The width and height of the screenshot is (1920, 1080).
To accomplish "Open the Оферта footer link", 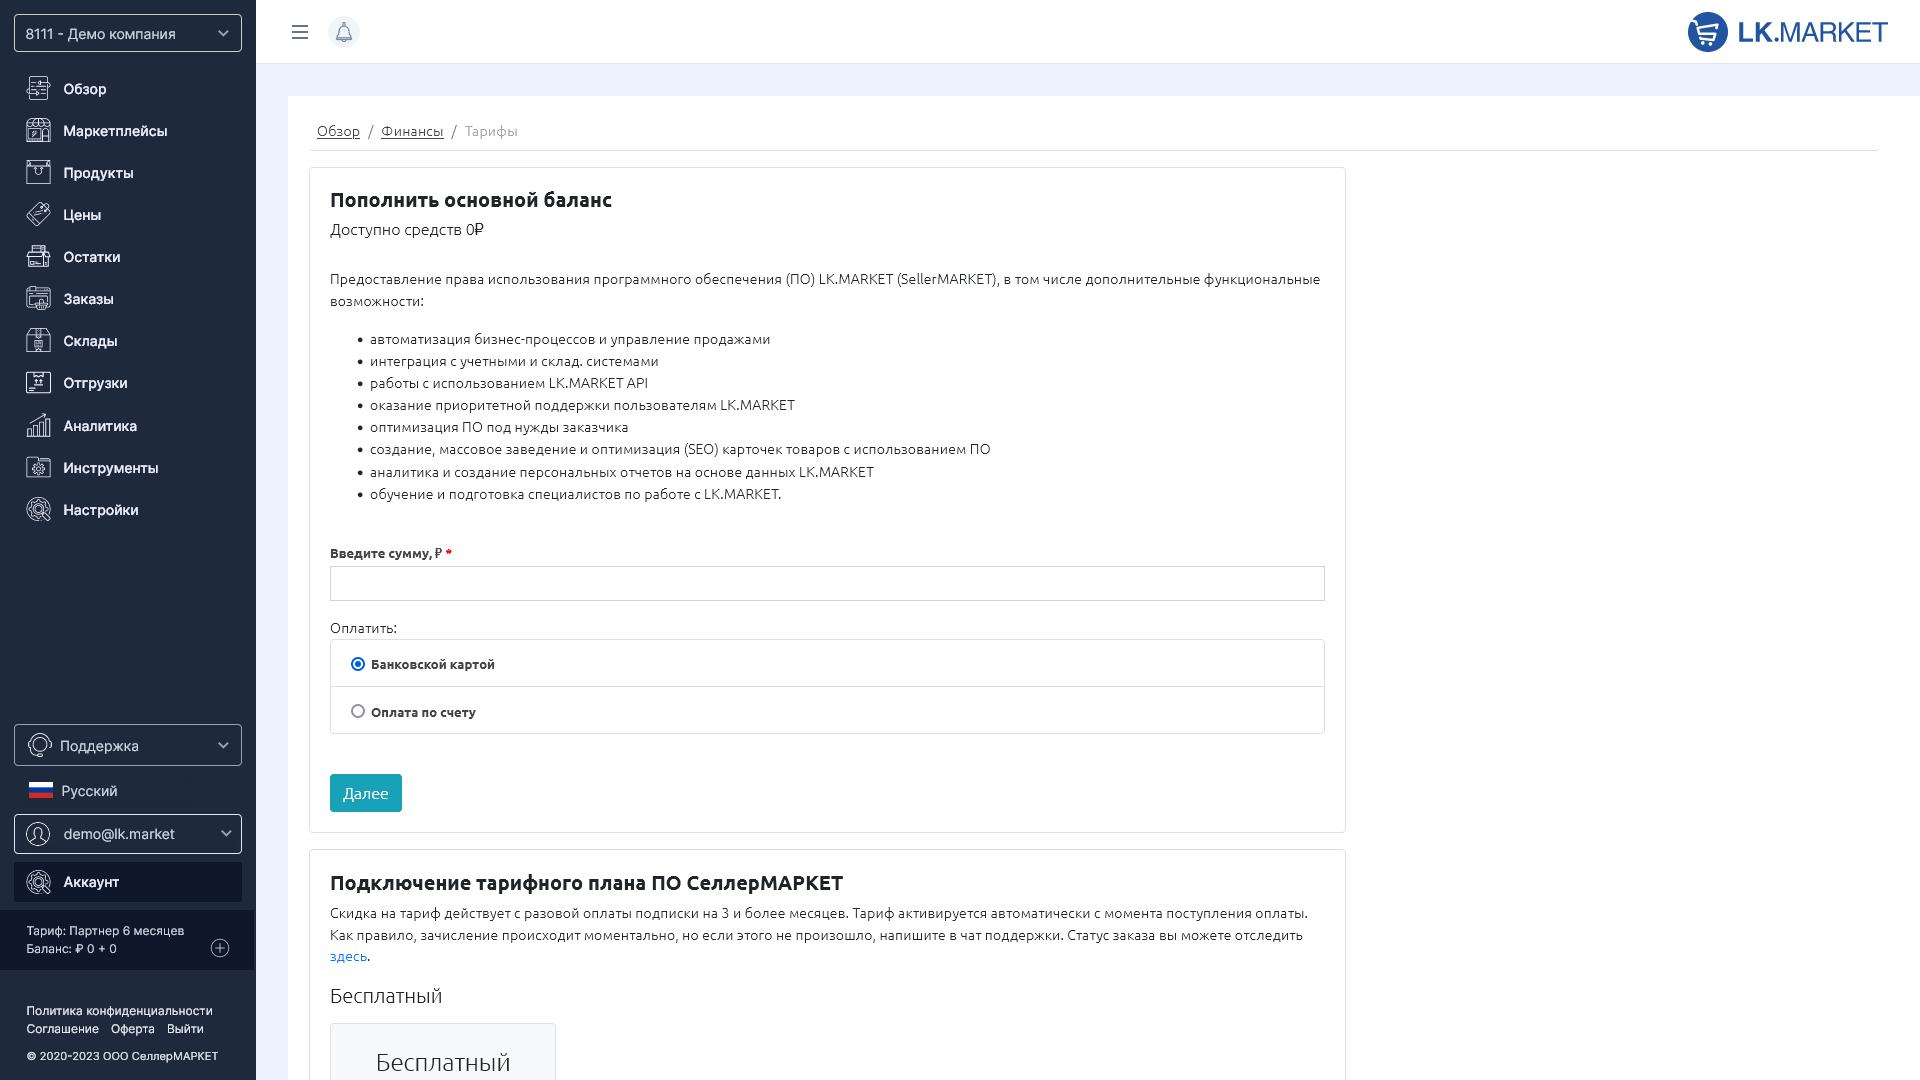I will click(133, 1029).
